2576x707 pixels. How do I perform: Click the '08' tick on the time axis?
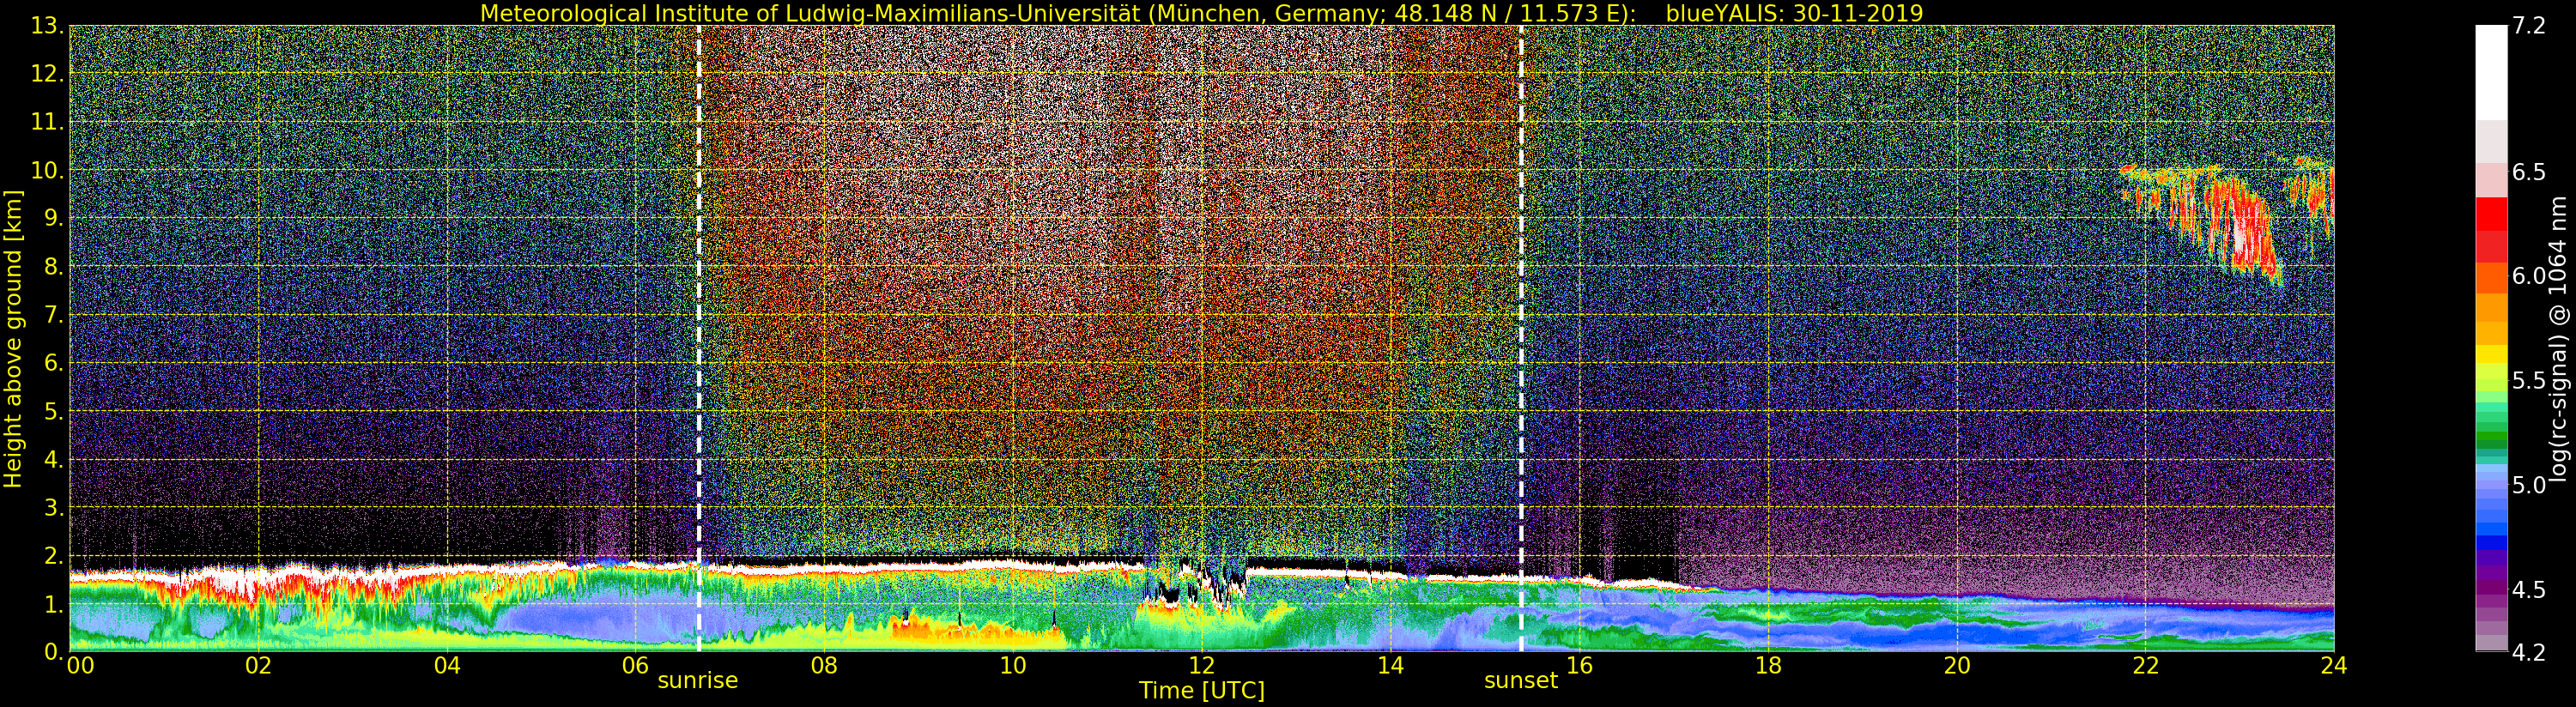(824, 666)
